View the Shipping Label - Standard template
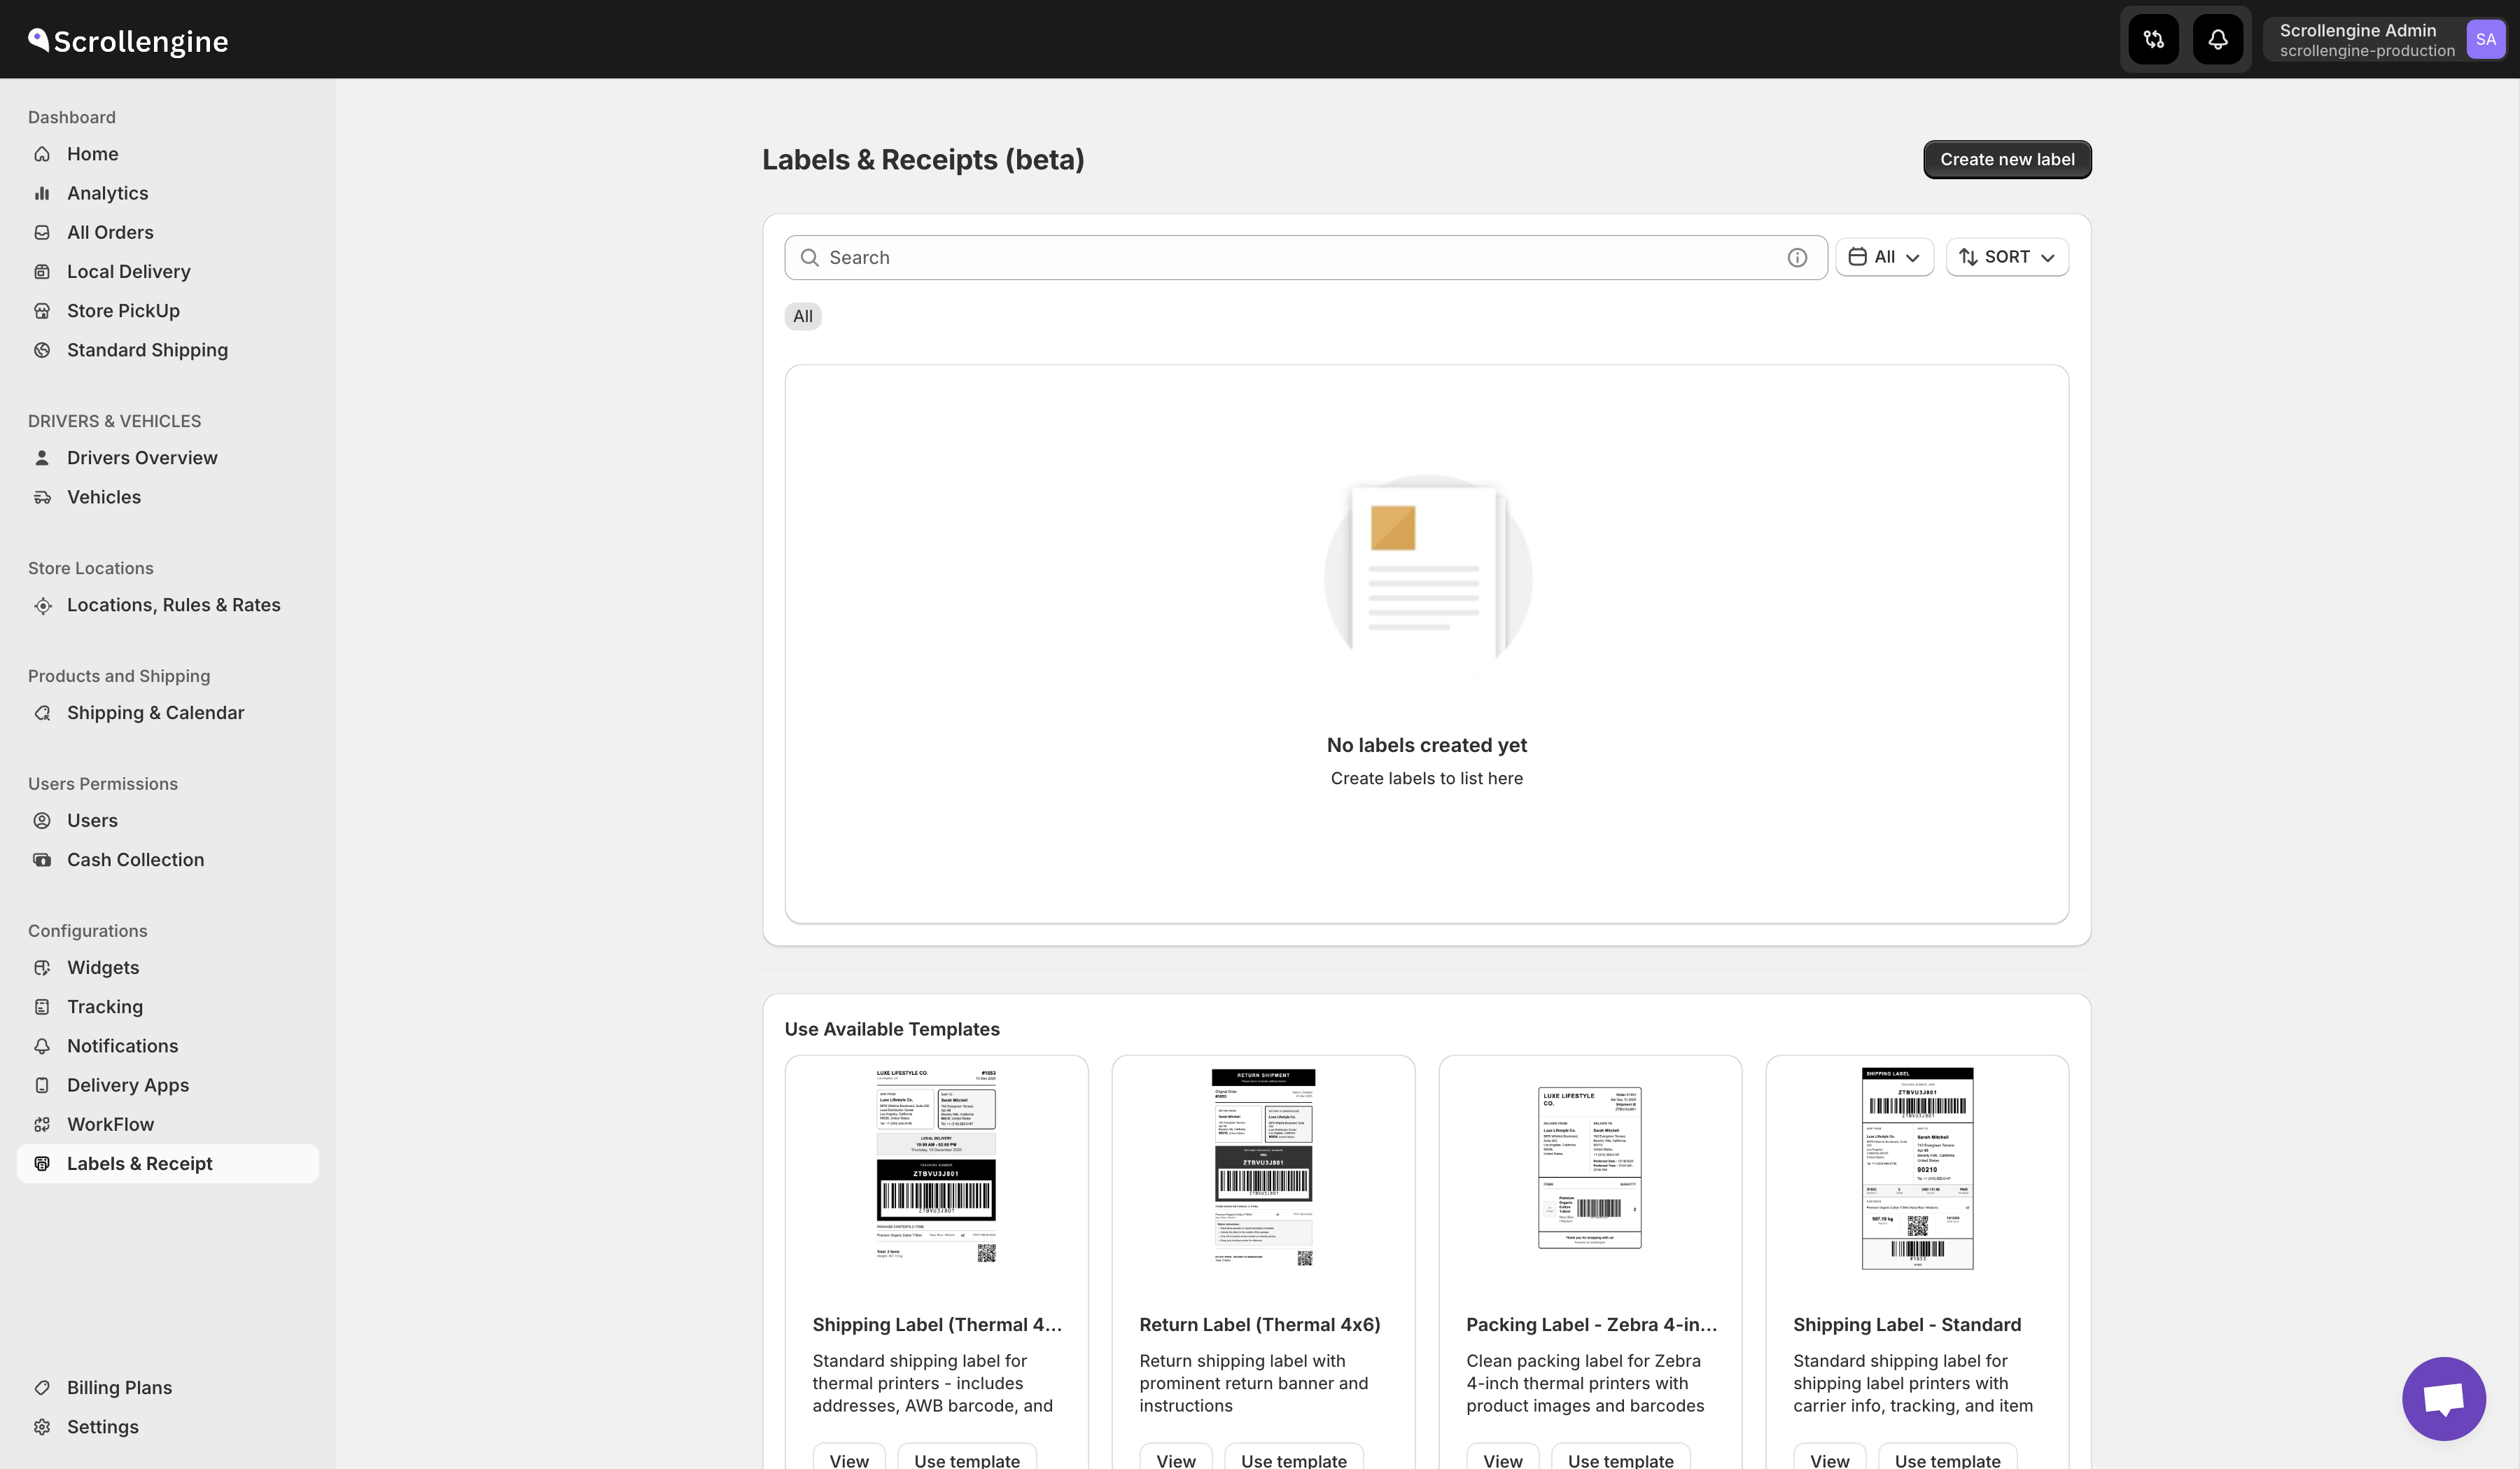The width and height of the screenshot is (2520, 1469). [x=1829, y=1459]
